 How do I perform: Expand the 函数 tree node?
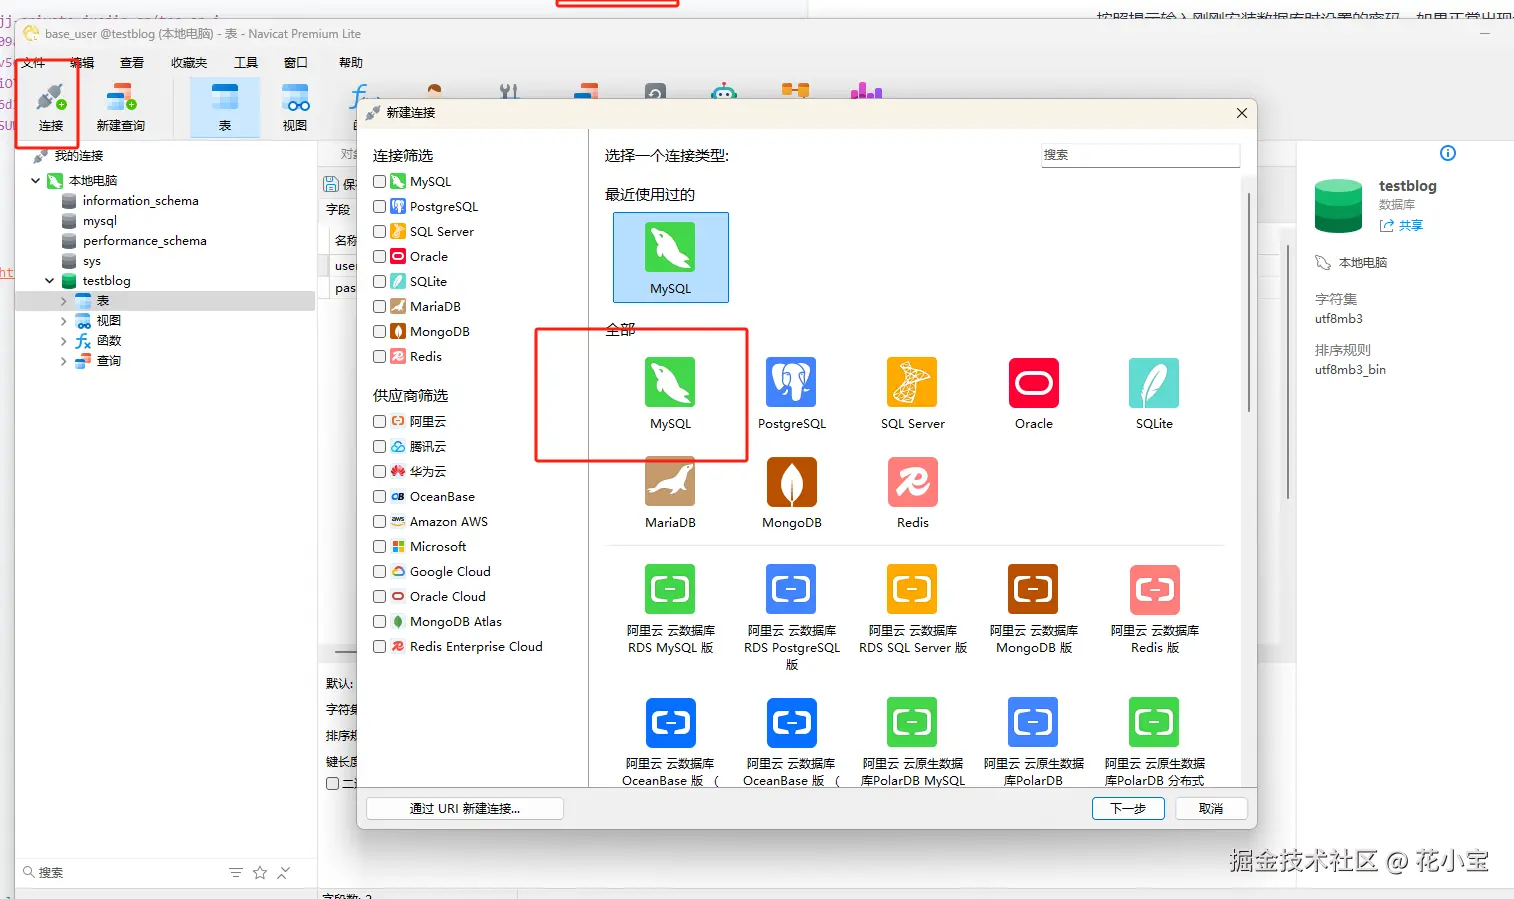click(64, 341)
